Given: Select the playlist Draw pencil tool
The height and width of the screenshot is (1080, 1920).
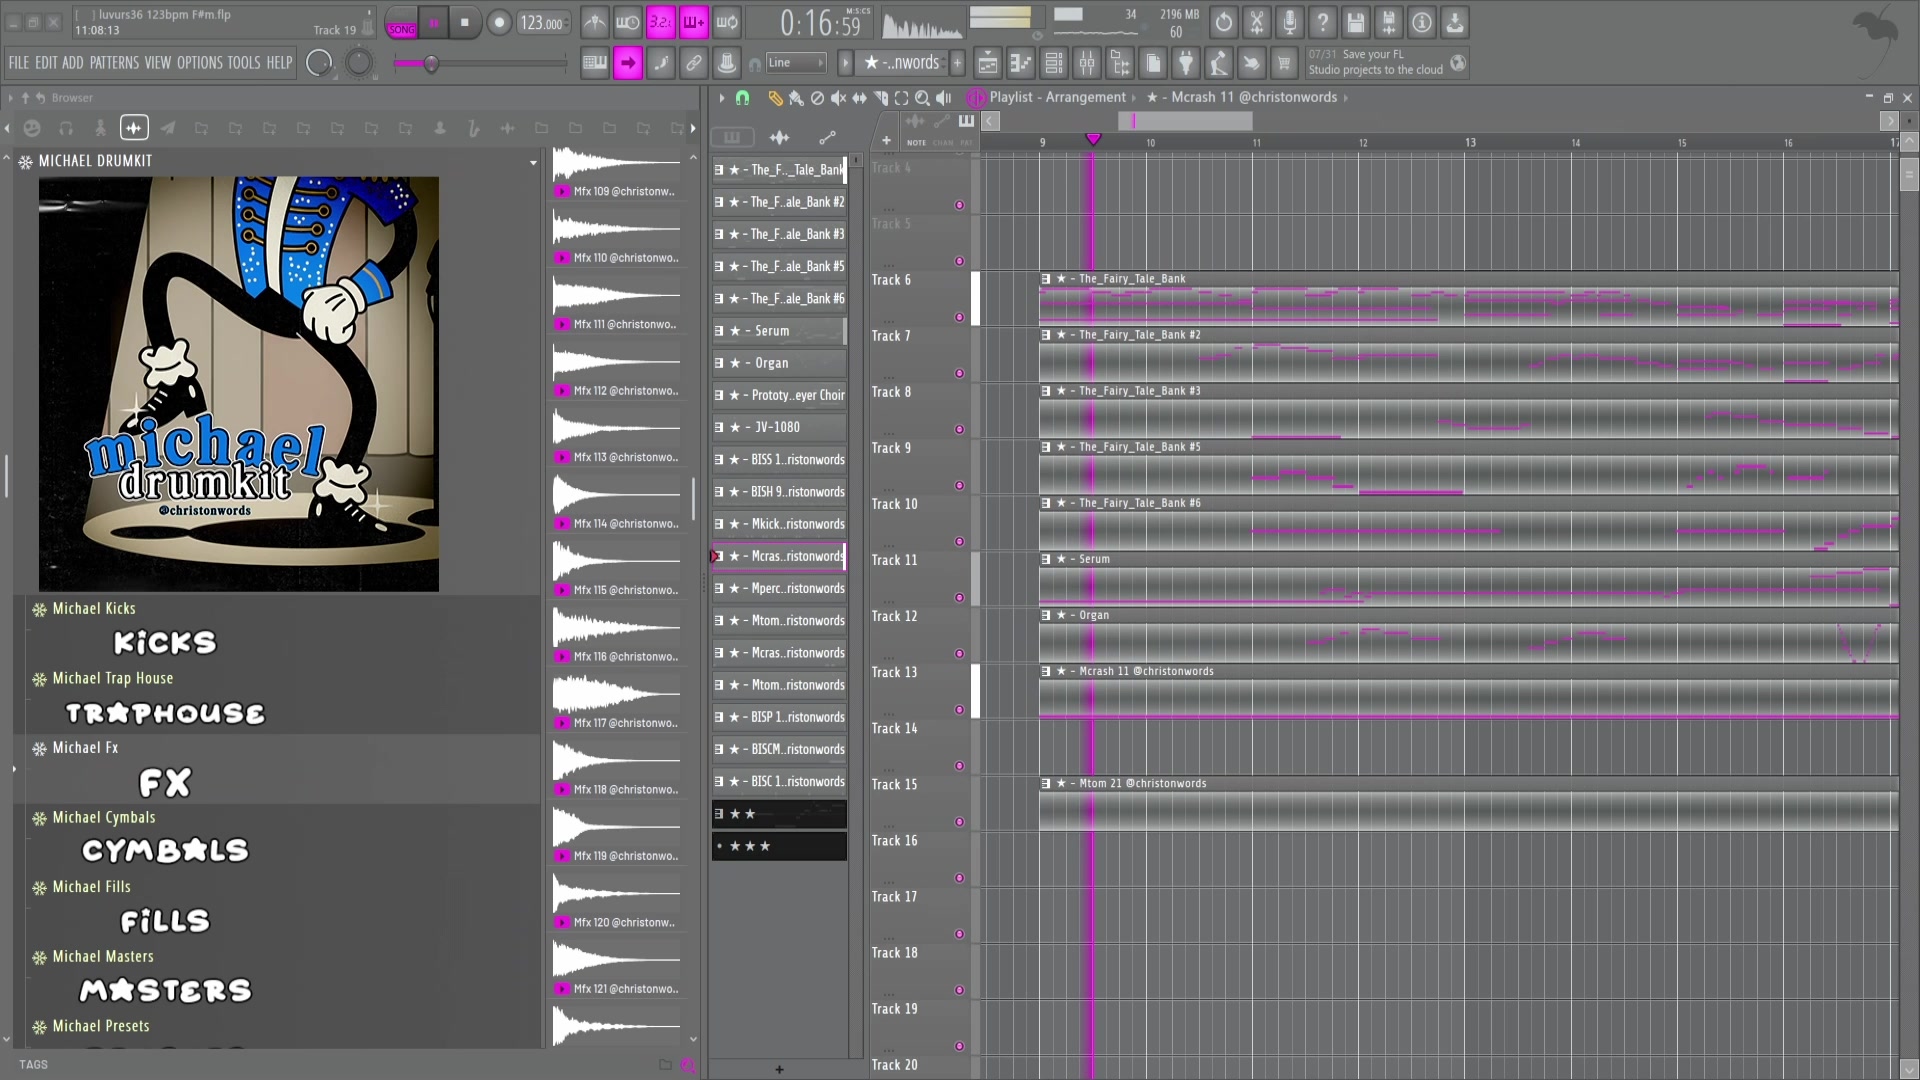Looking at the screenshot, I should pyautogui.click(x=775, y=98).
